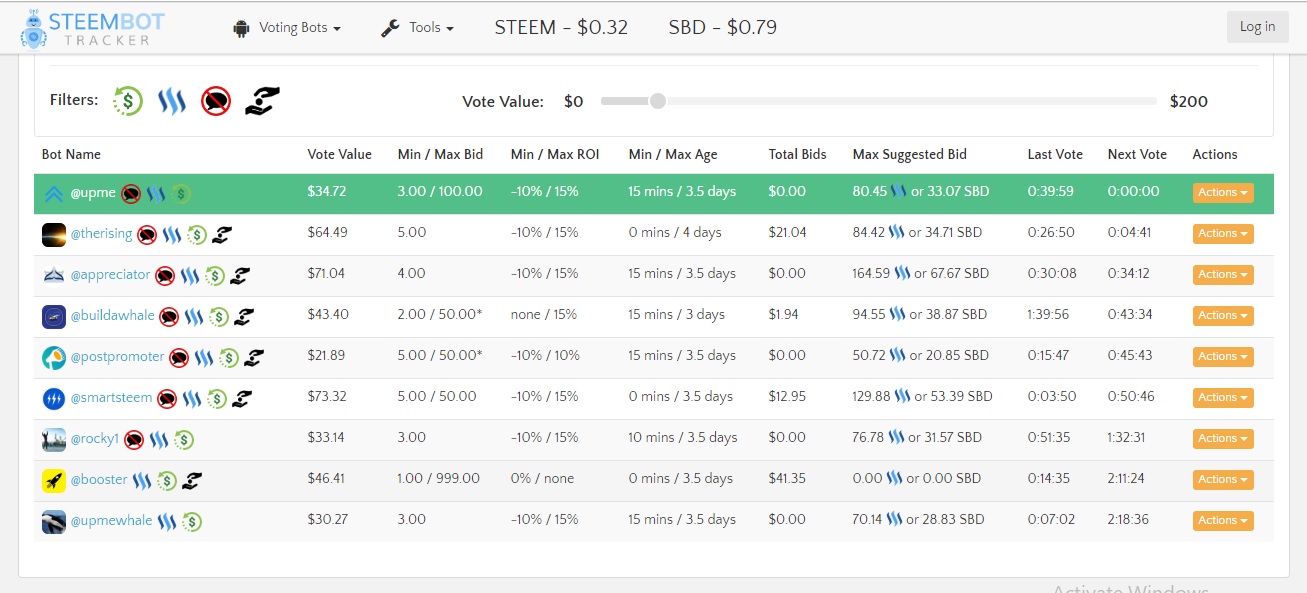Click the @upme avatar icon

(x=54, y=193)
